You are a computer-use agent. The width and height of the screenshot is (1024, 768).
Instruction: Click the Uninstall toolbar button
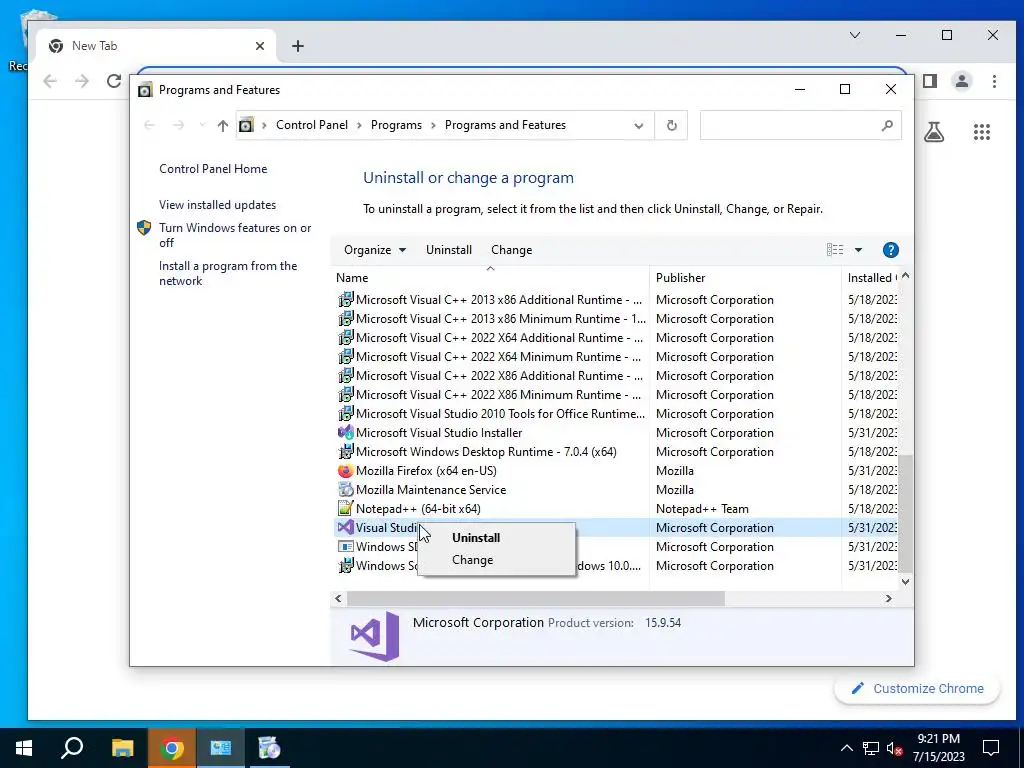coord(449,249)
